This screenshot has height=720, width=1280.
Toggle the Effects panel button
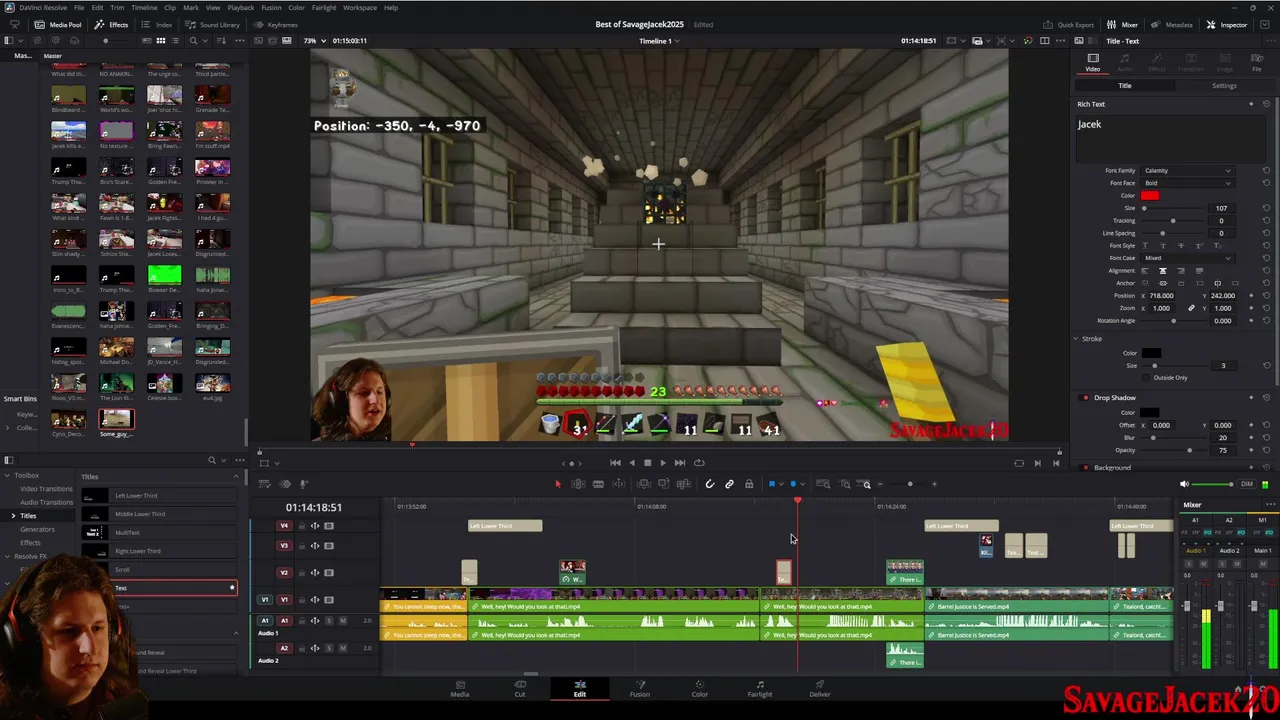click(113, 24)
